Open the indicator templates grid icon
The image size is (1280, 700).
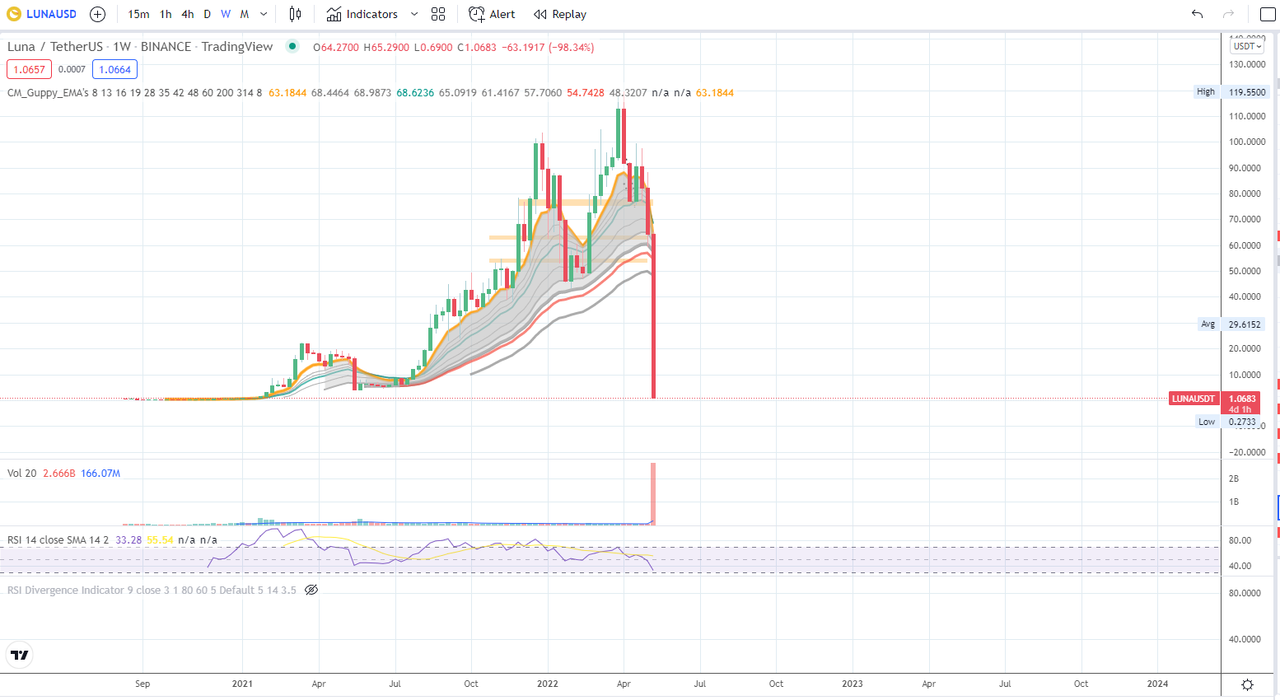tap(438, 14)
